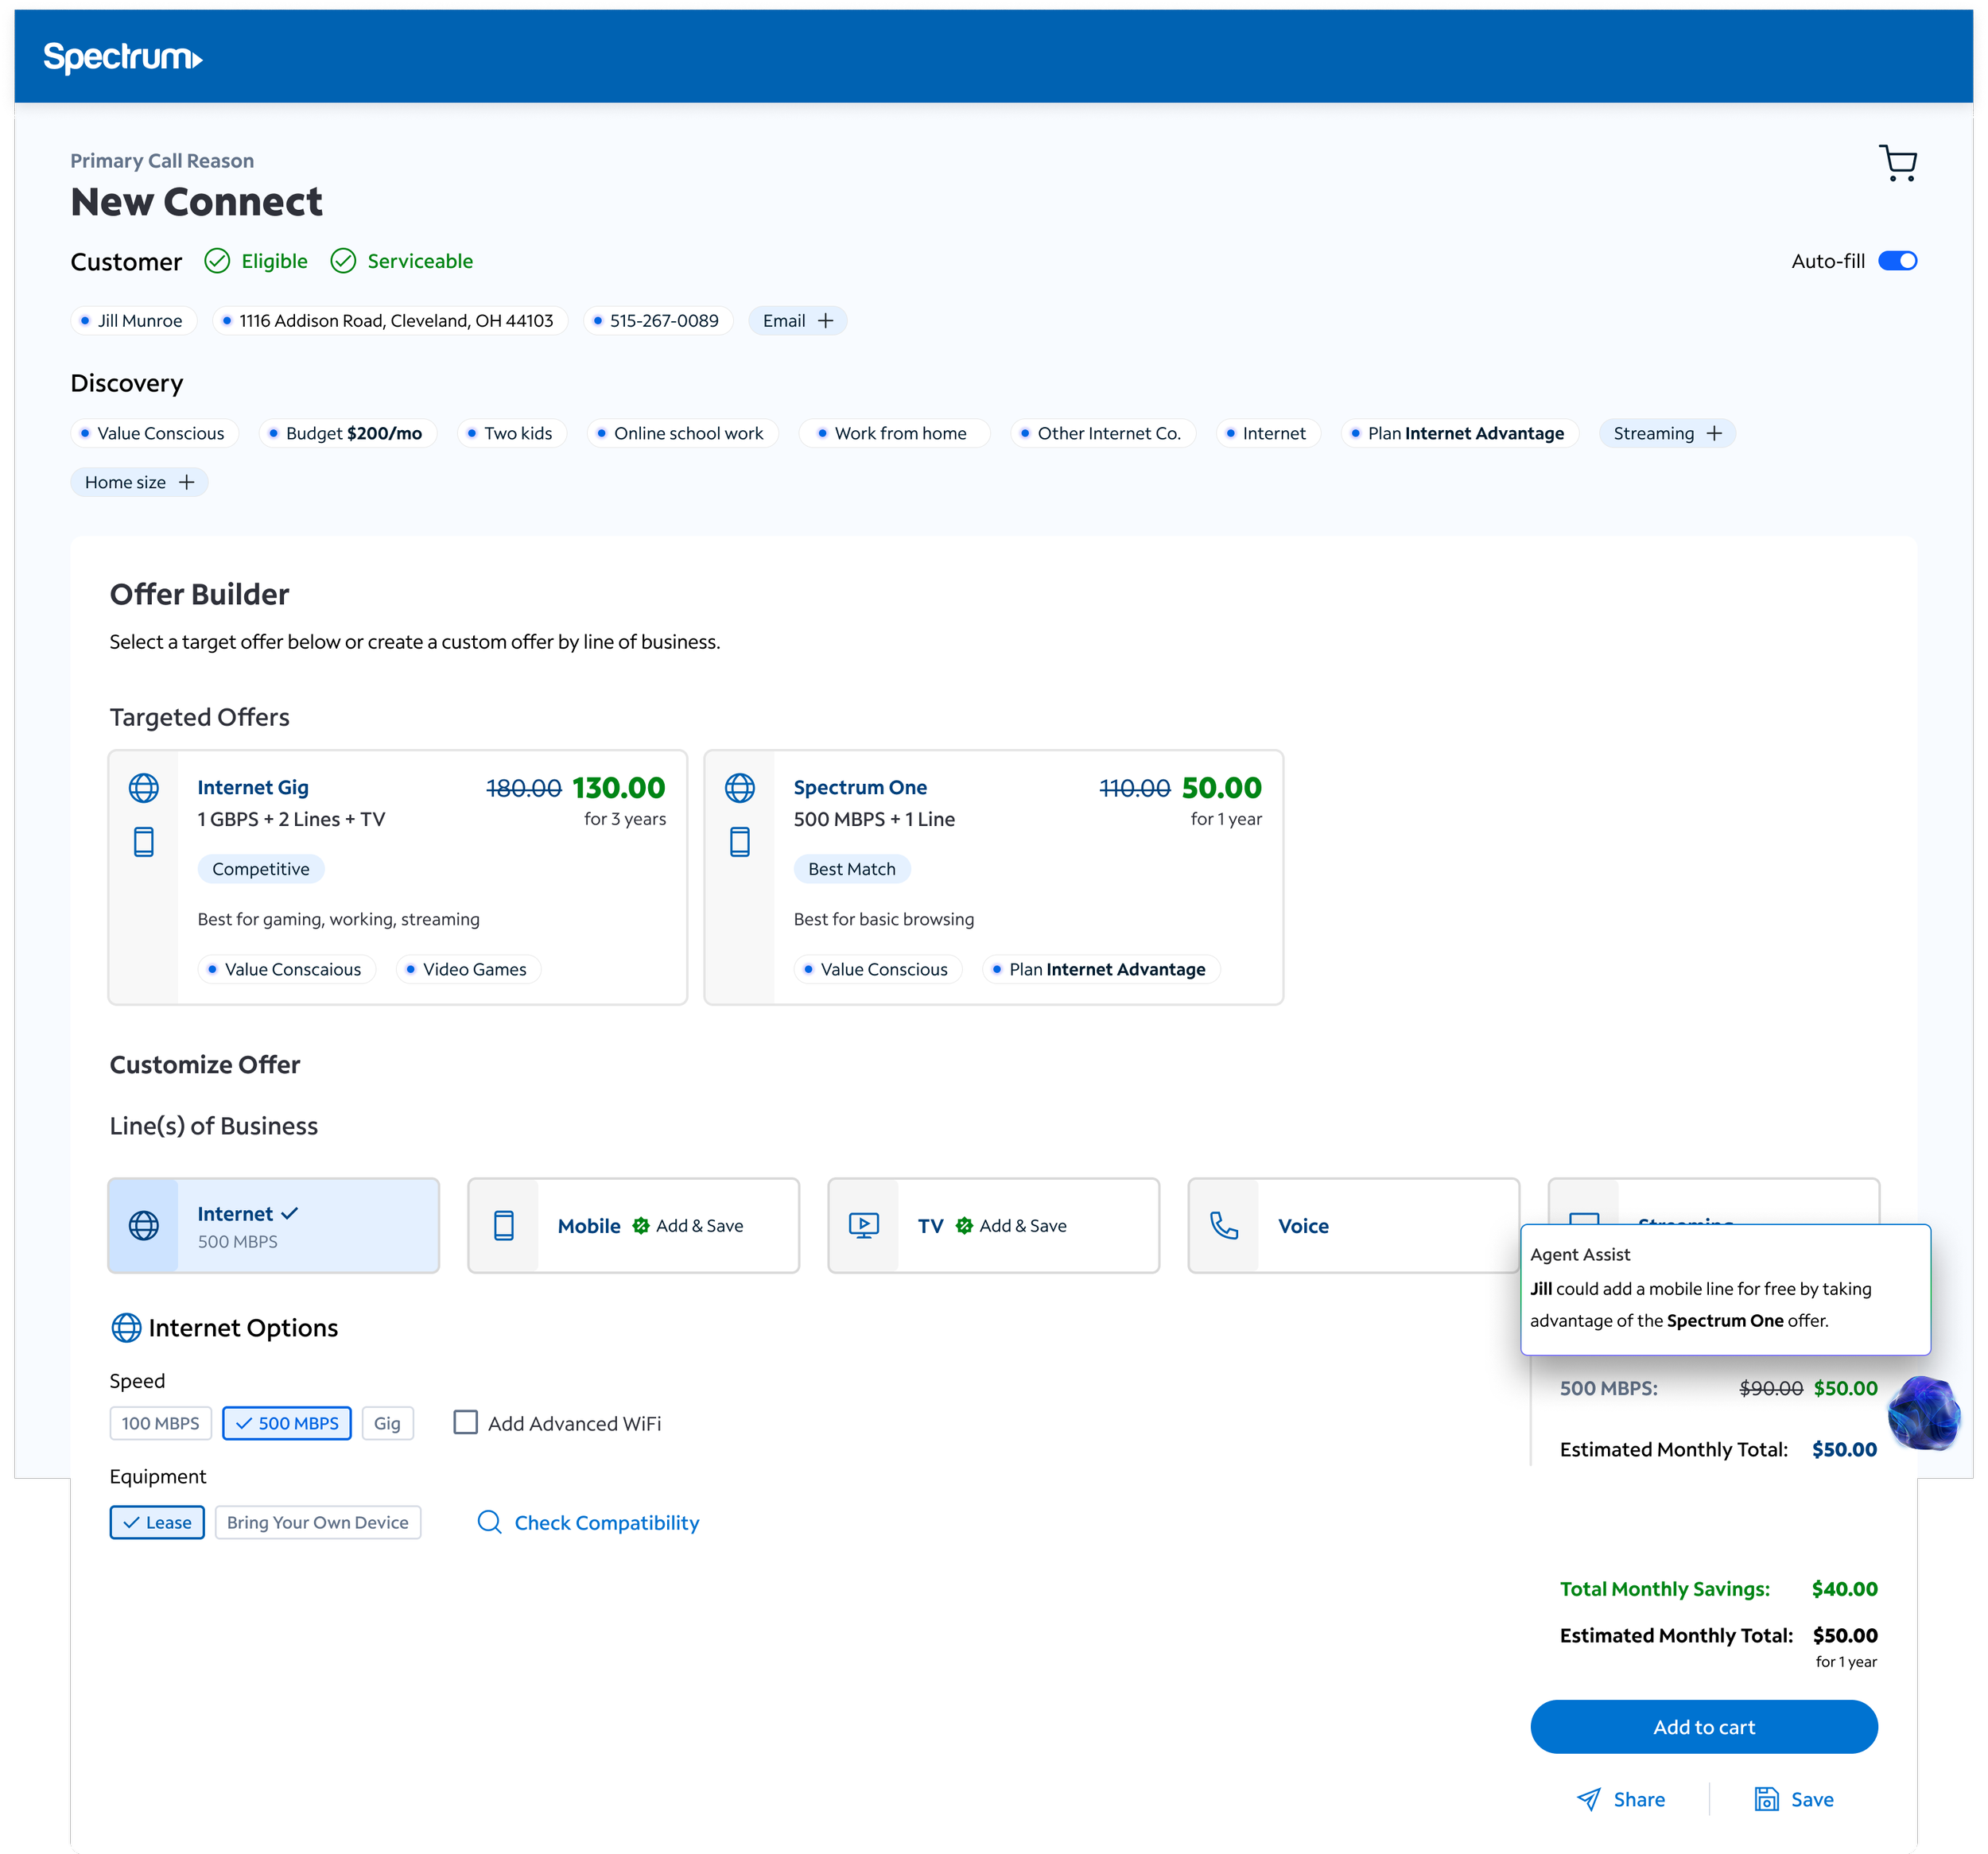Click Plan Internet Advantage chip on Spectrum One
The width and height of the screenshot is (1988, 1854).
coord(1101,969)
